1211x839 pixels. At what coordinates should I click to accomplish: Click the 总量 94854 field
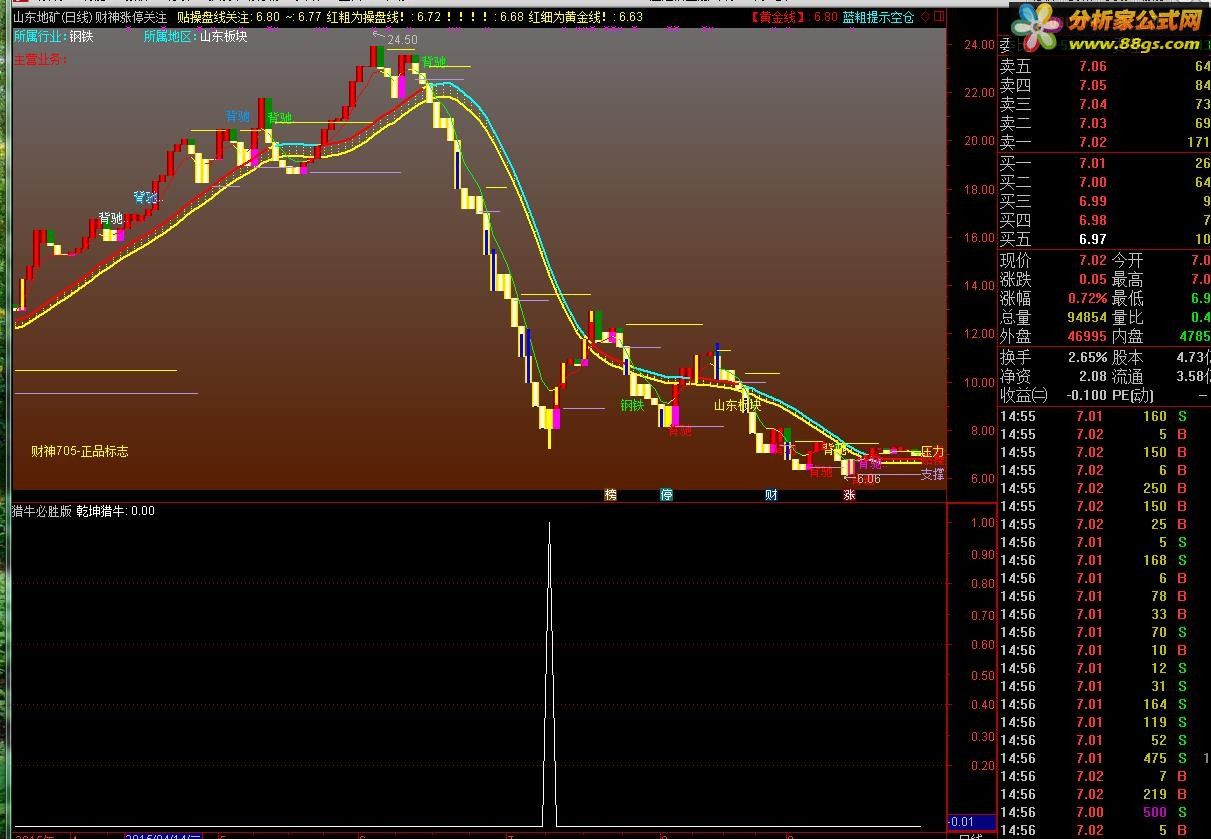(1053, 317)
